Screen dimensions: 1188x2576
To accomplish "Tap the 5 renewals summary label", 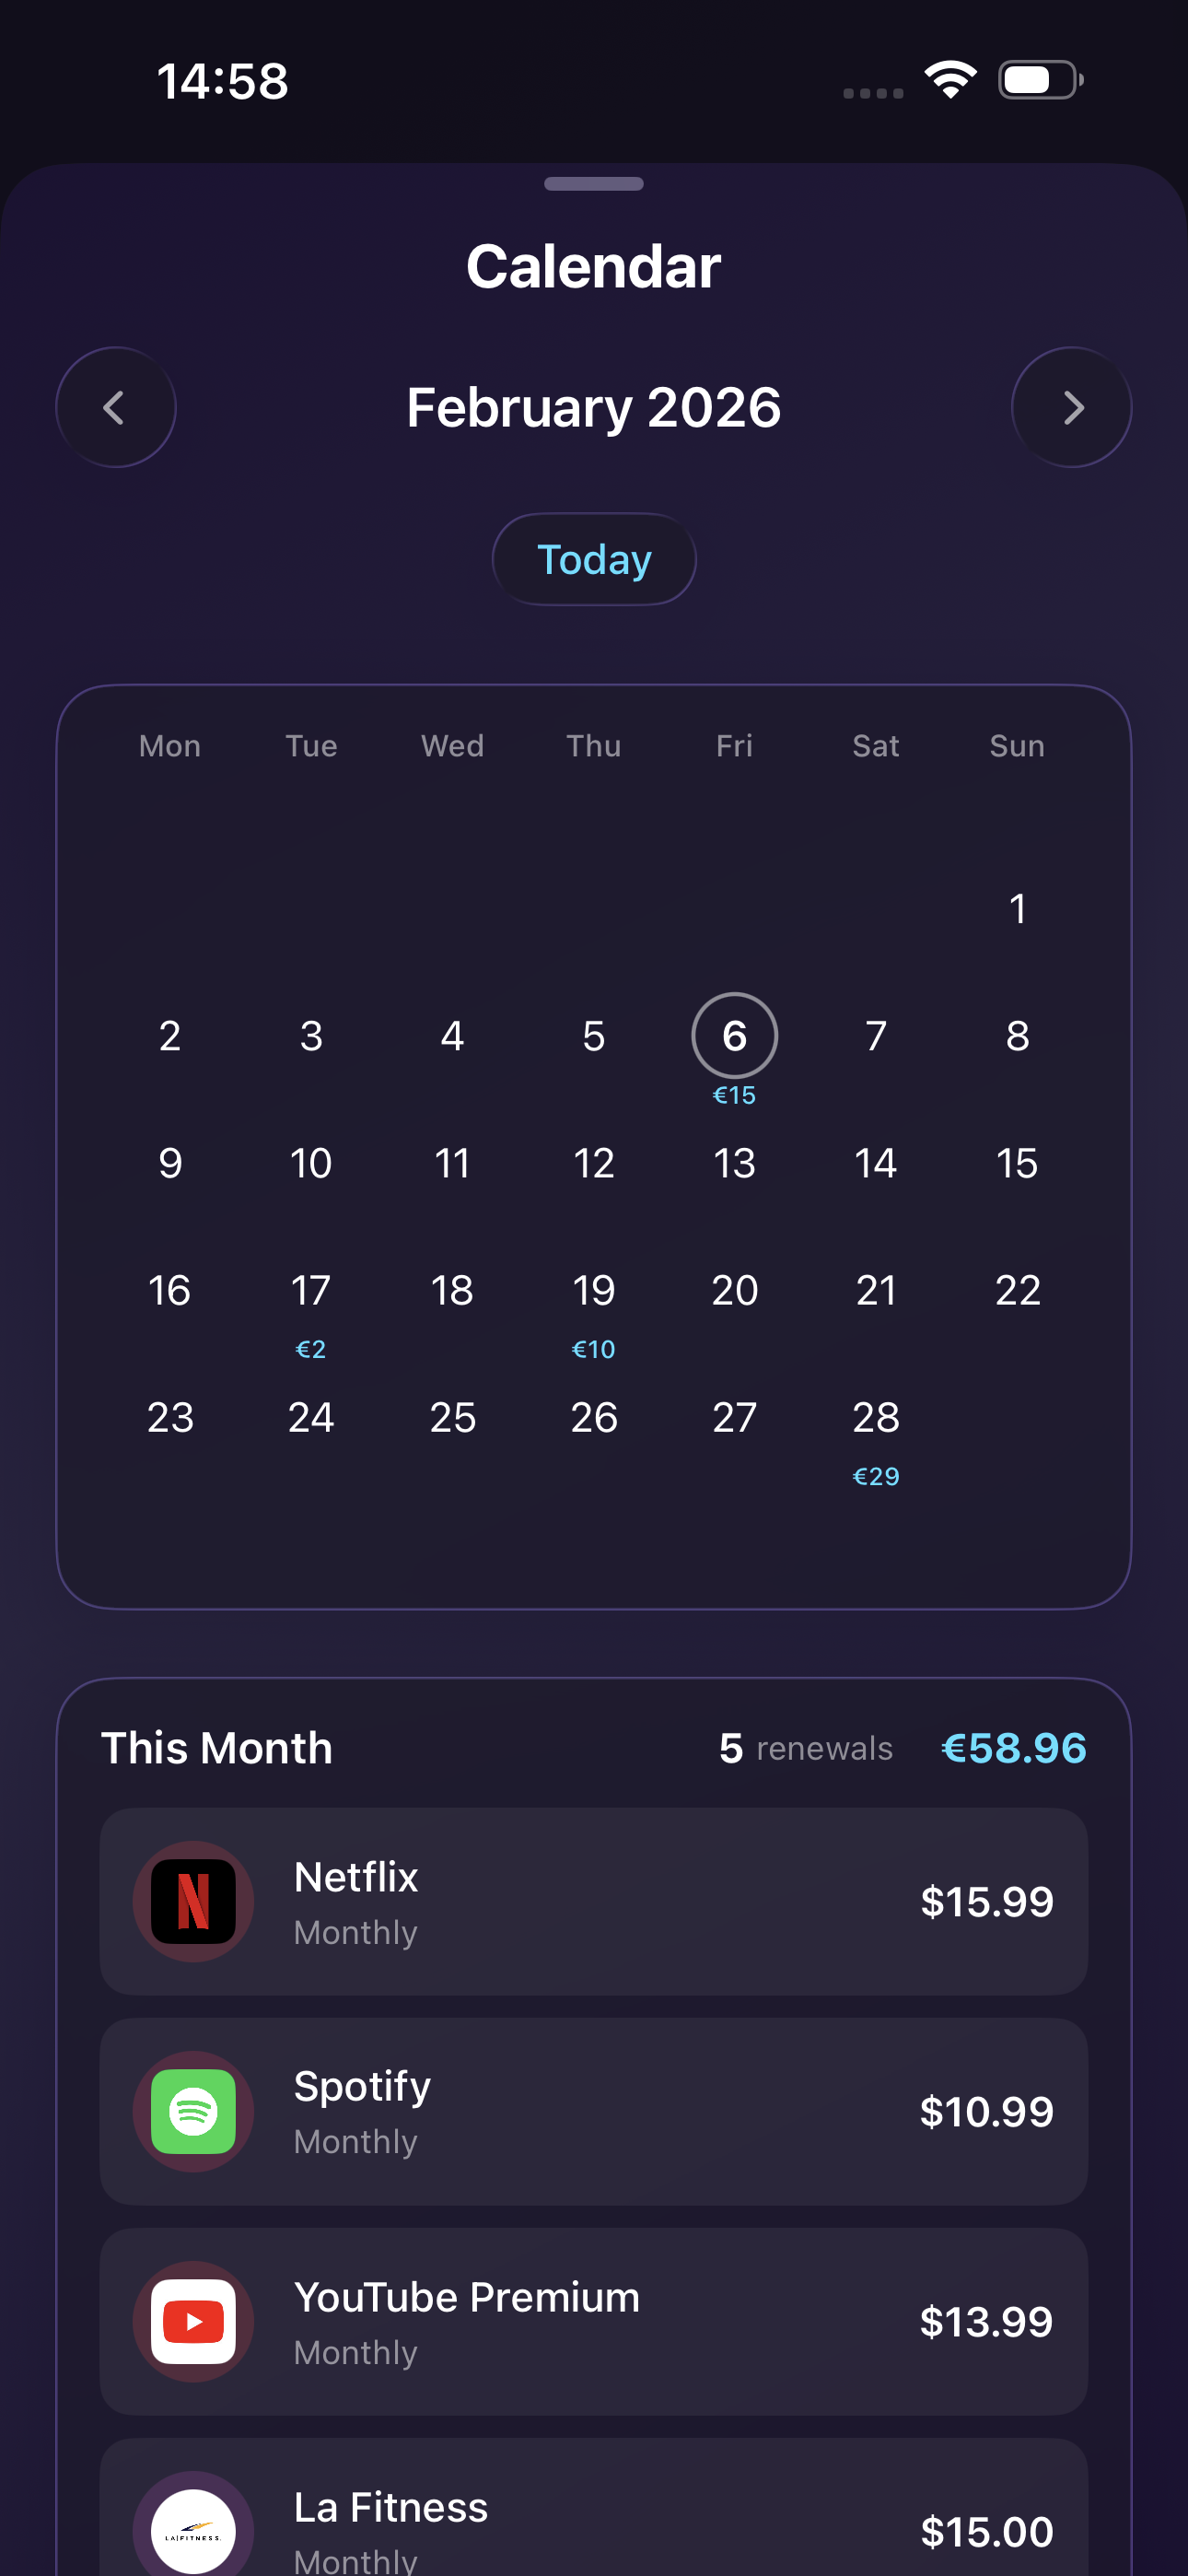I will pyautogui.click(x=805, y=1747).
